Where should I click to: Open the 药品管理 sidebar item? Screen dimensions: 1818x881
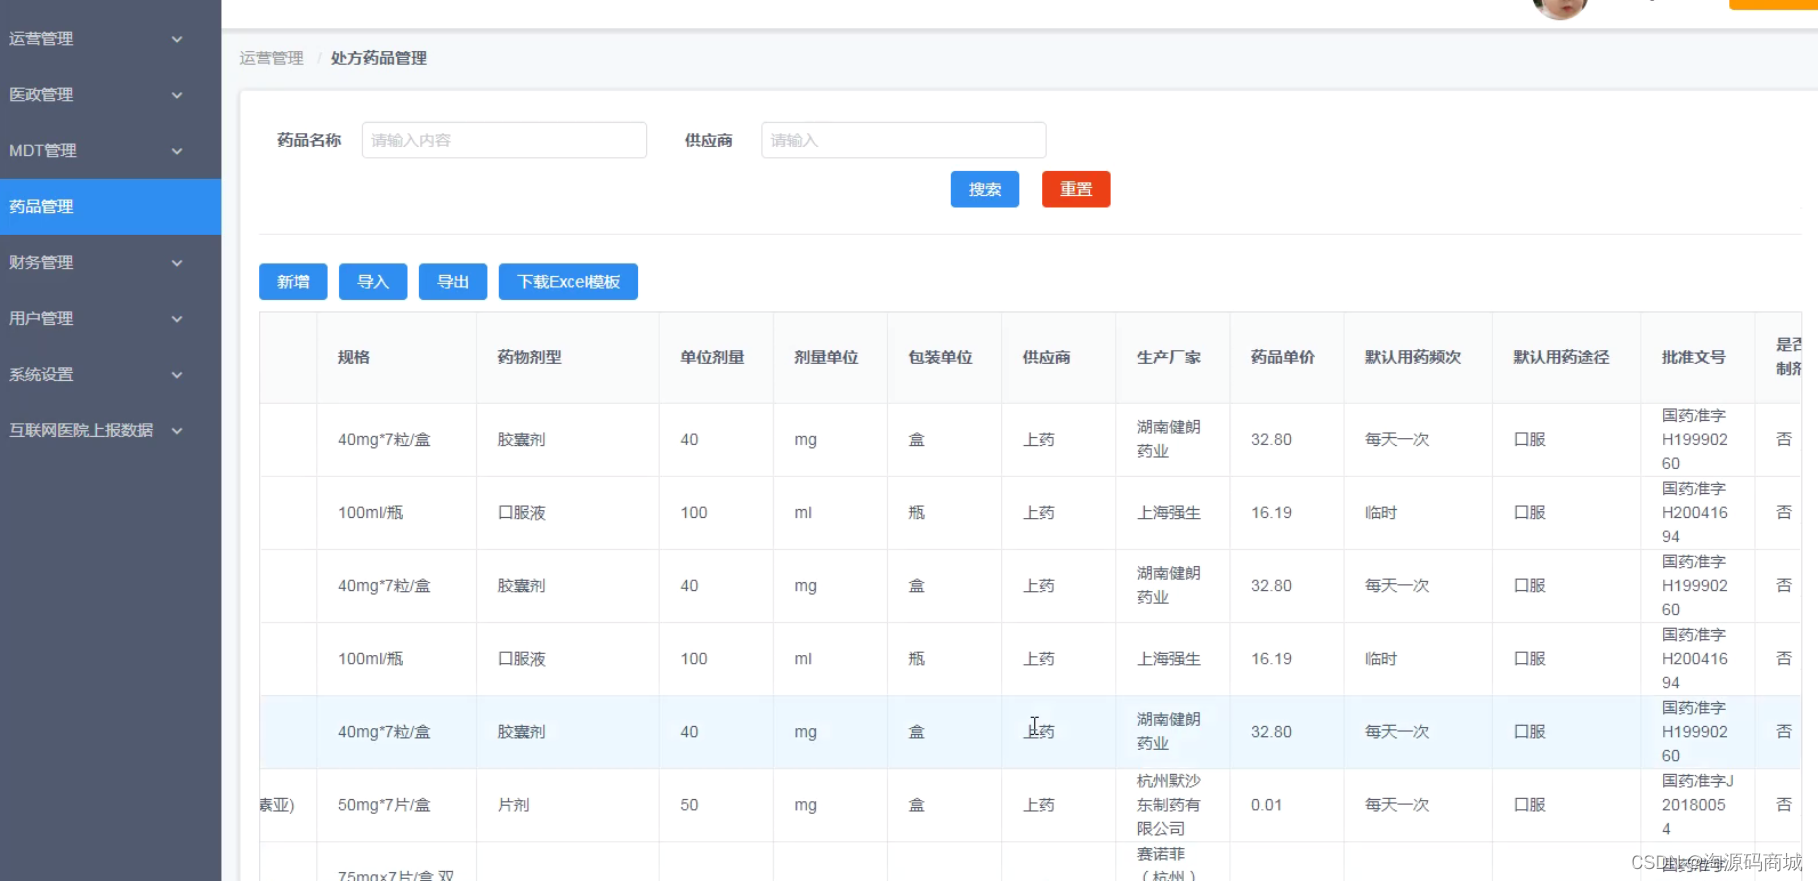pos(42,207)
